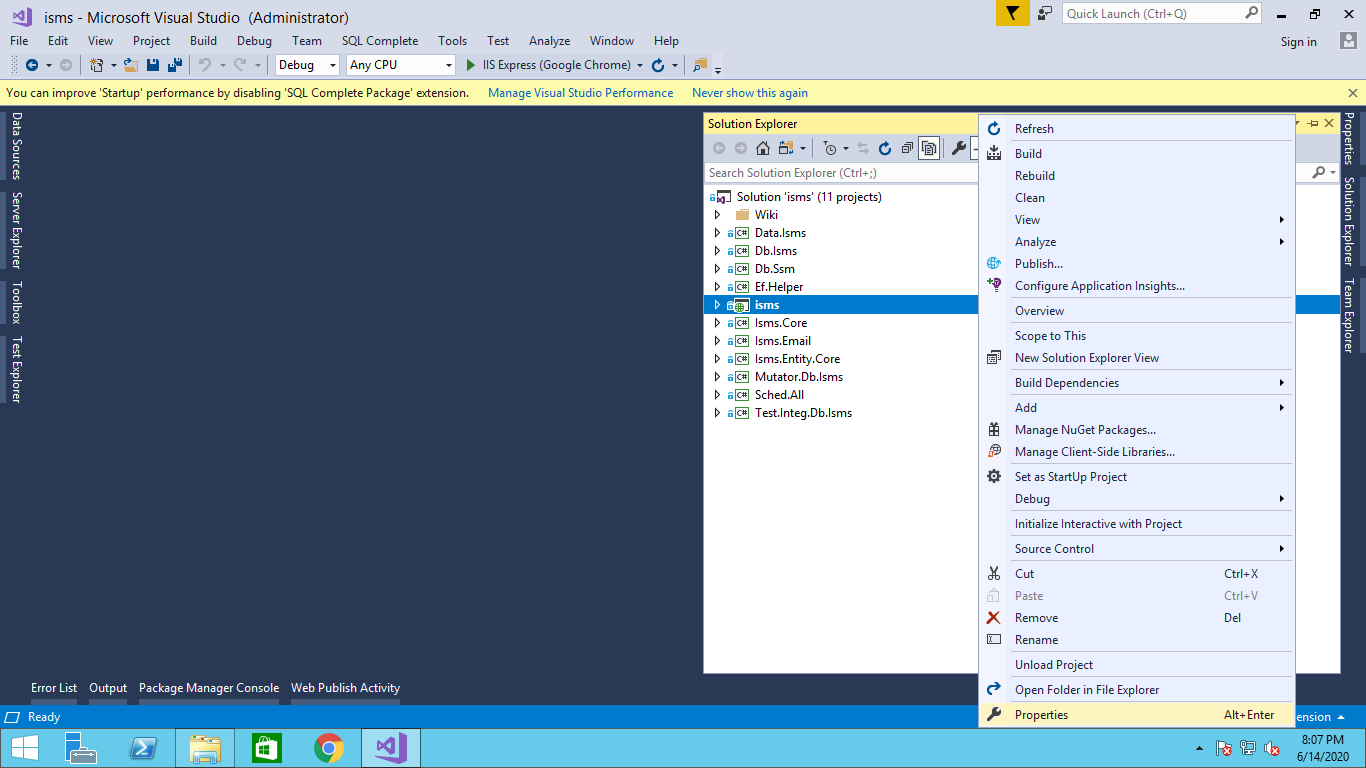
Task: Click the Home icon in Solution Explorer
Action: tap(763, 148)
